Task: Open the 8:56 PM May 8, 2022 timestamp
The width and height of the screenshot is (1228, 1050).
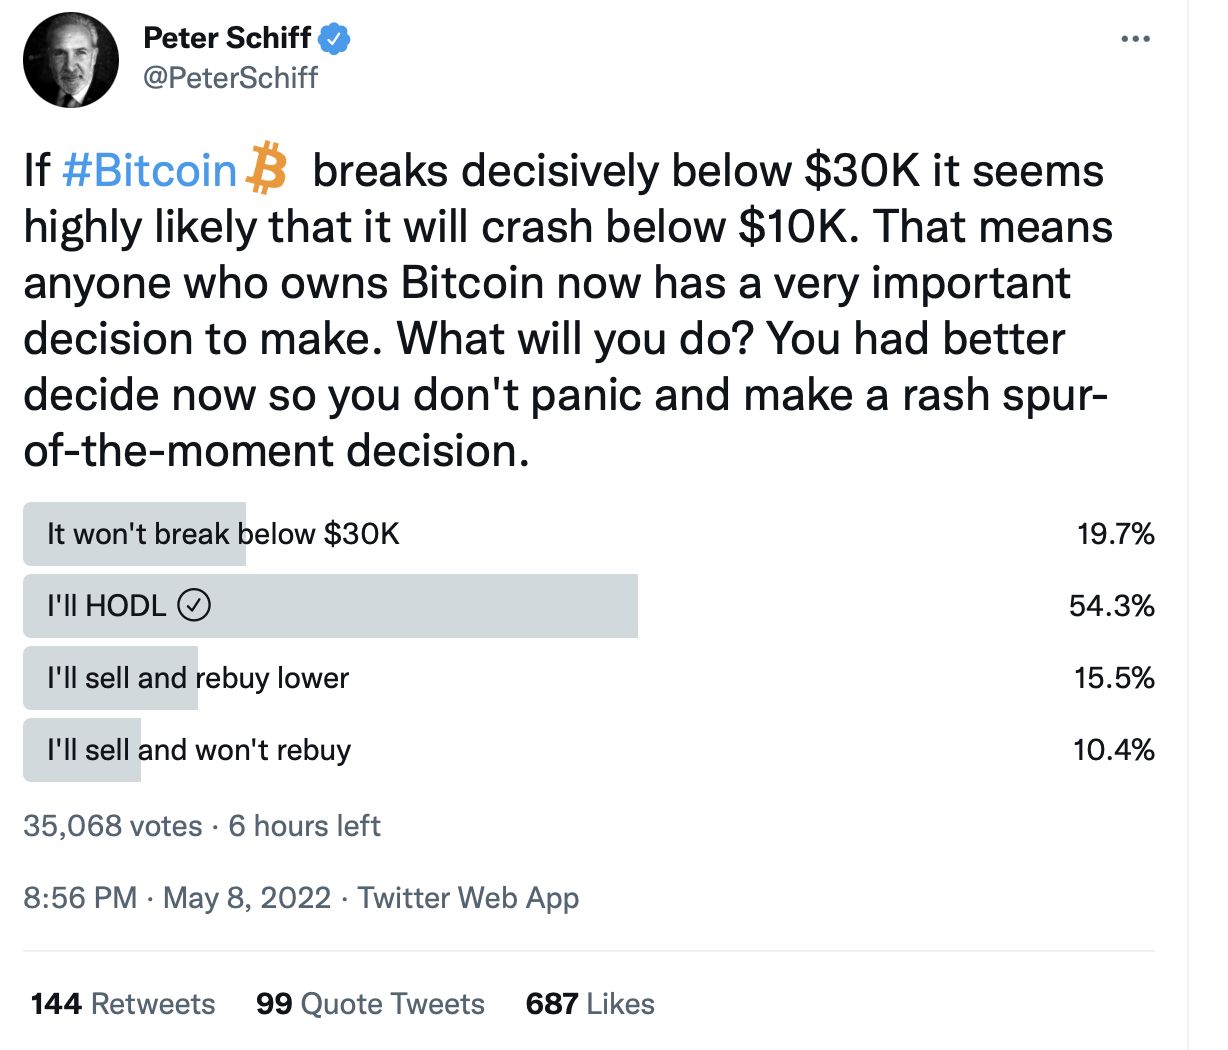Action: click(177, 897)
